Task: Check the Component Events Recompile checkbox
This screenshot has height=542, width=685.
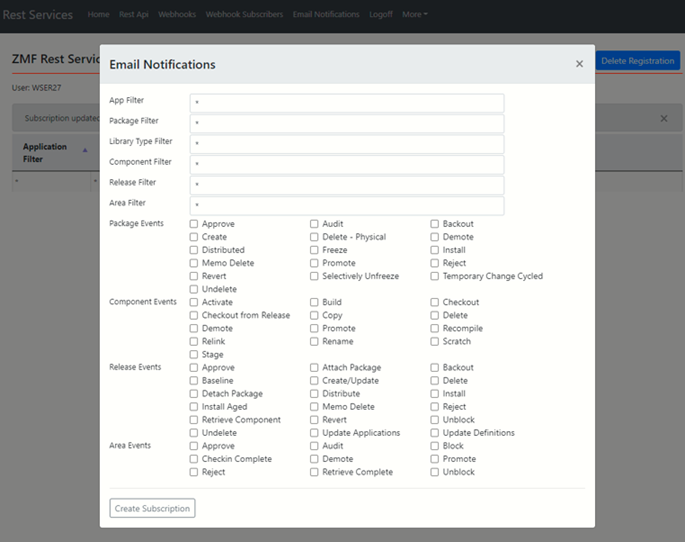Action: pos(435,328)
